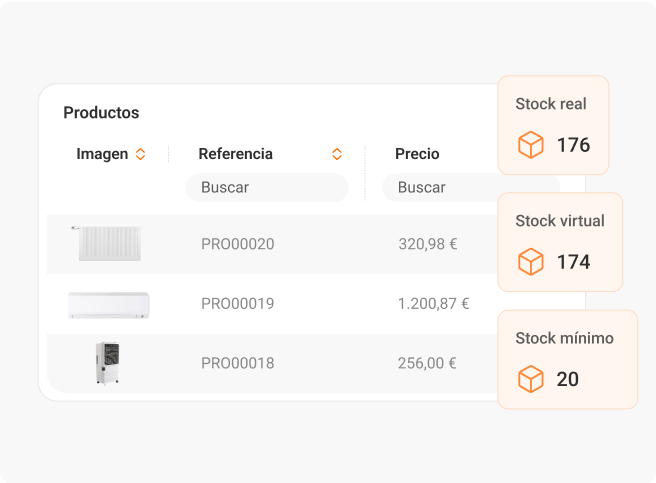Screen dimensions: 656x483
Task: Sort by Referencia column arrows
Action: pos(337,154)
